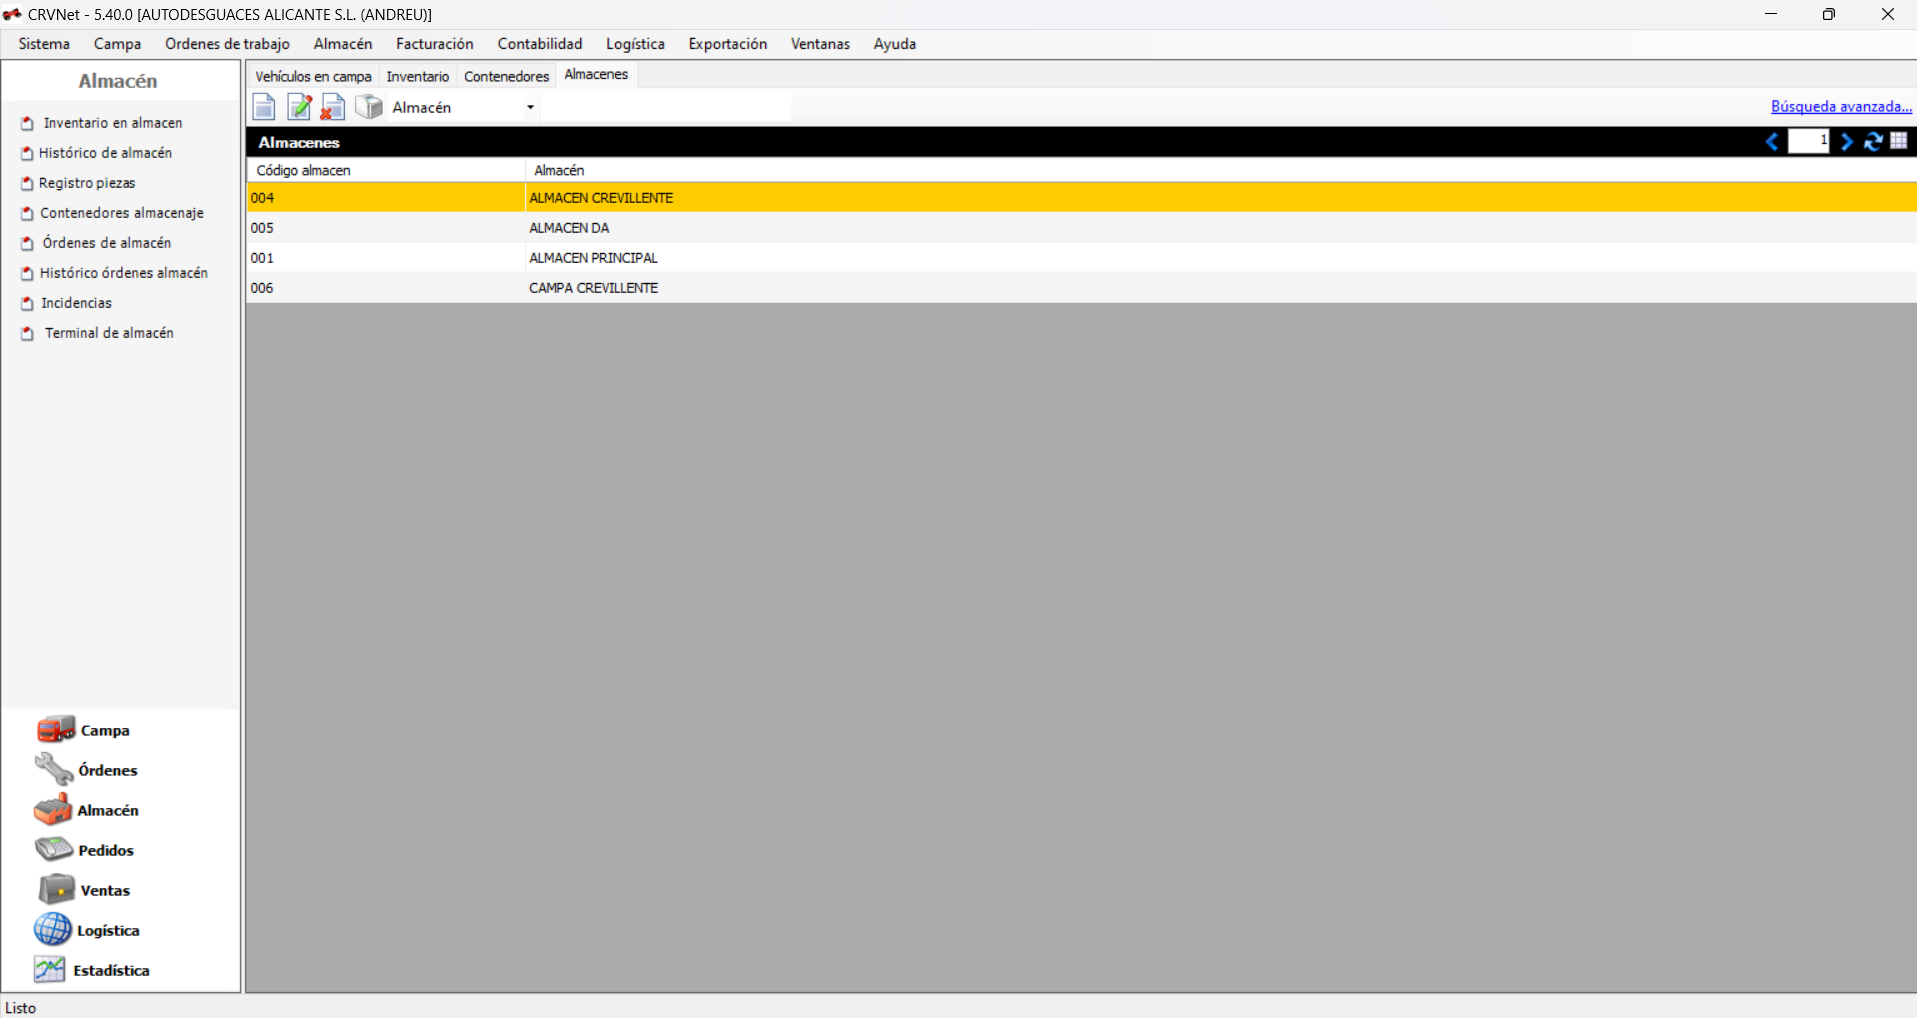
Task: Open the Campa module in sidebar
Action: 104,730
